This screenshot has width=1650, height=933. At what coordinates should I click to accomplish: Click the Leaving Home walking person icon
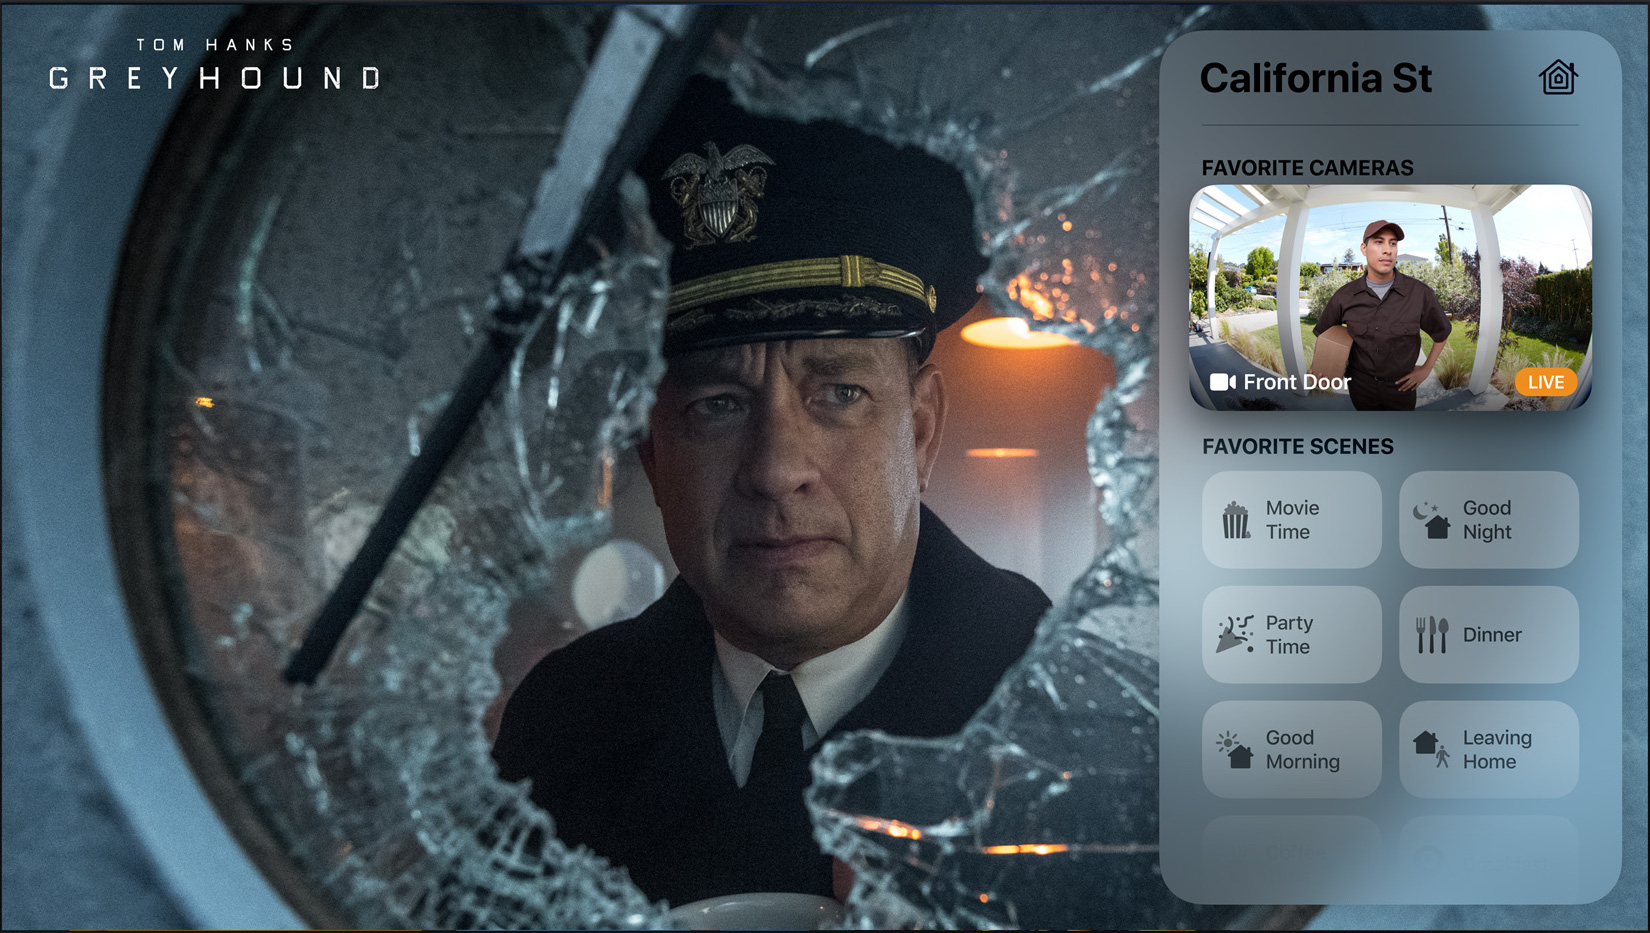tap(1432, 749)
